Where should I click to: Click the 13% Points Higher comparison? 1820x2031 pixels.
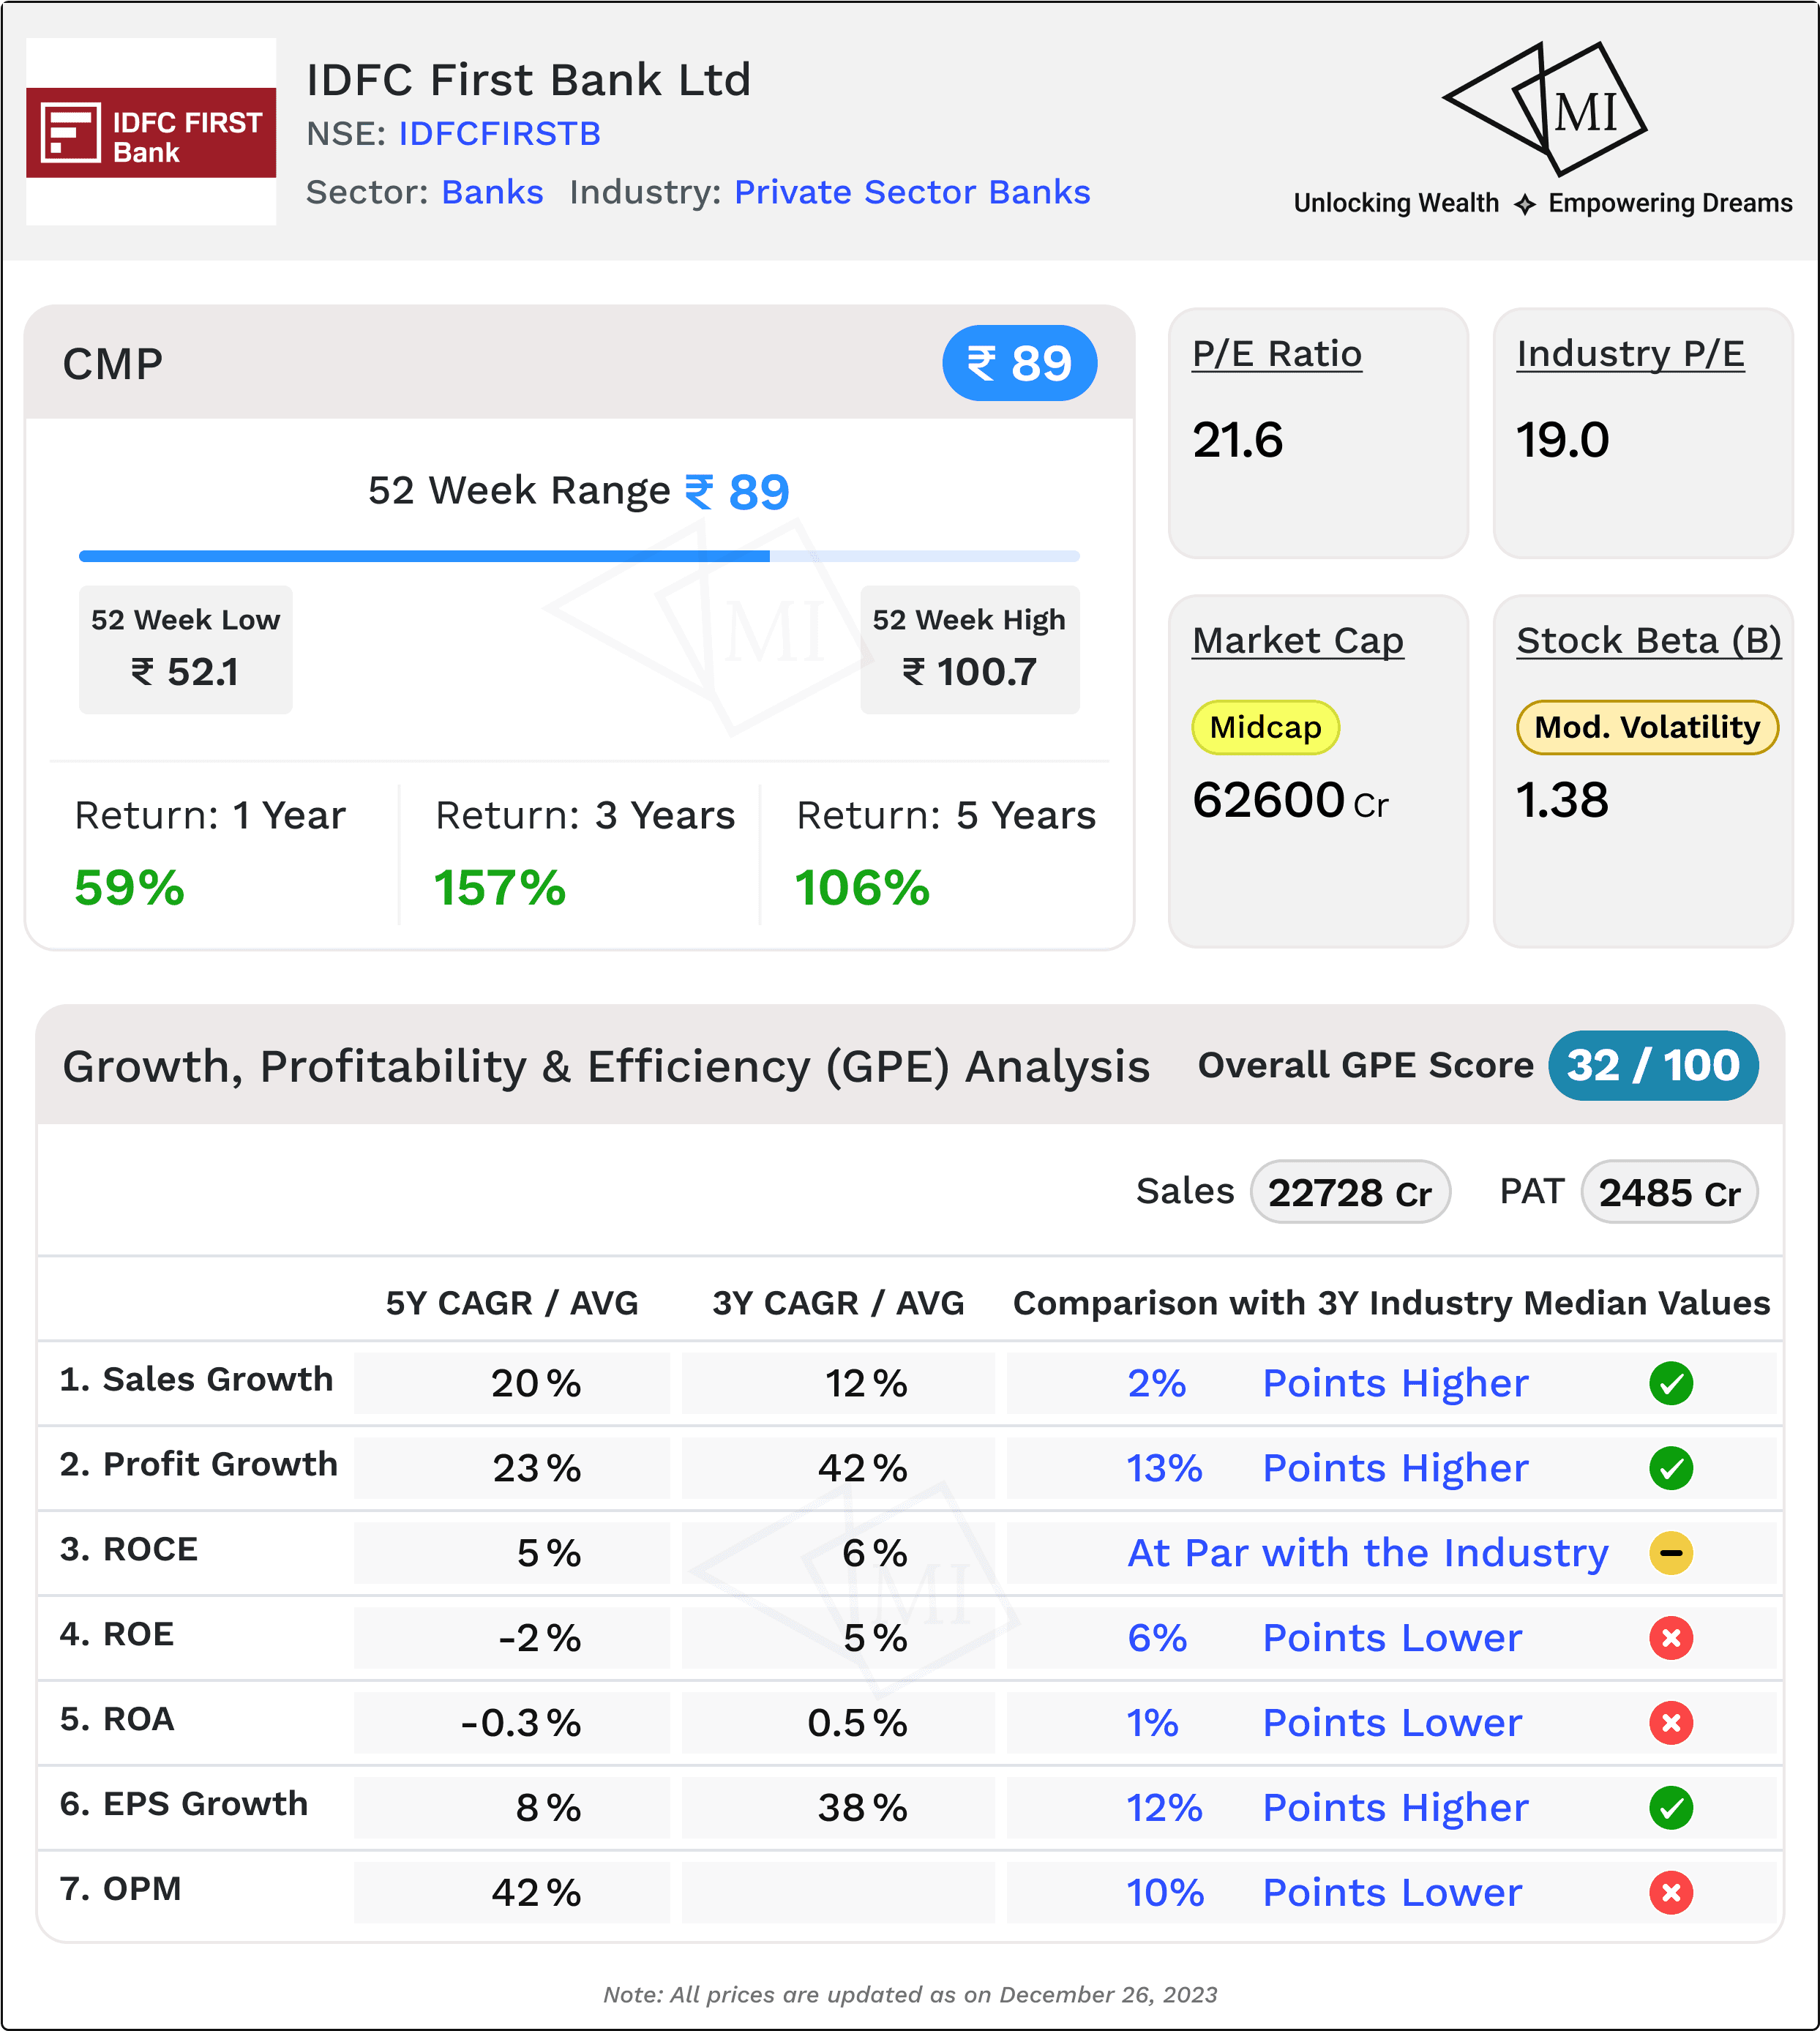tap(1327, 1468)
